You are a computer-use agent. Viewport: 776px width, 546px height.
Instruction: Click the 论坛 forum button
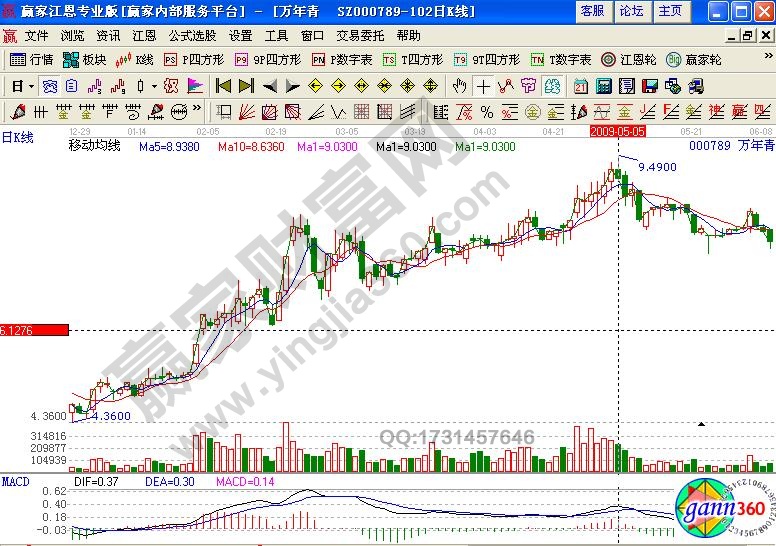coord(631,11)
